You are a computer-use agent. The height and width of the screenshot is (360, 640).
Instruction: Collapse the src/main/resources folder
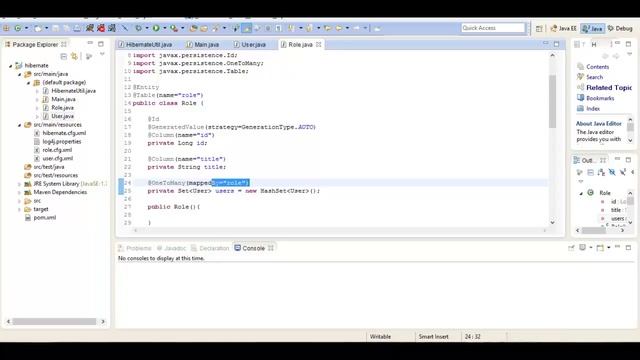[20, 125]
